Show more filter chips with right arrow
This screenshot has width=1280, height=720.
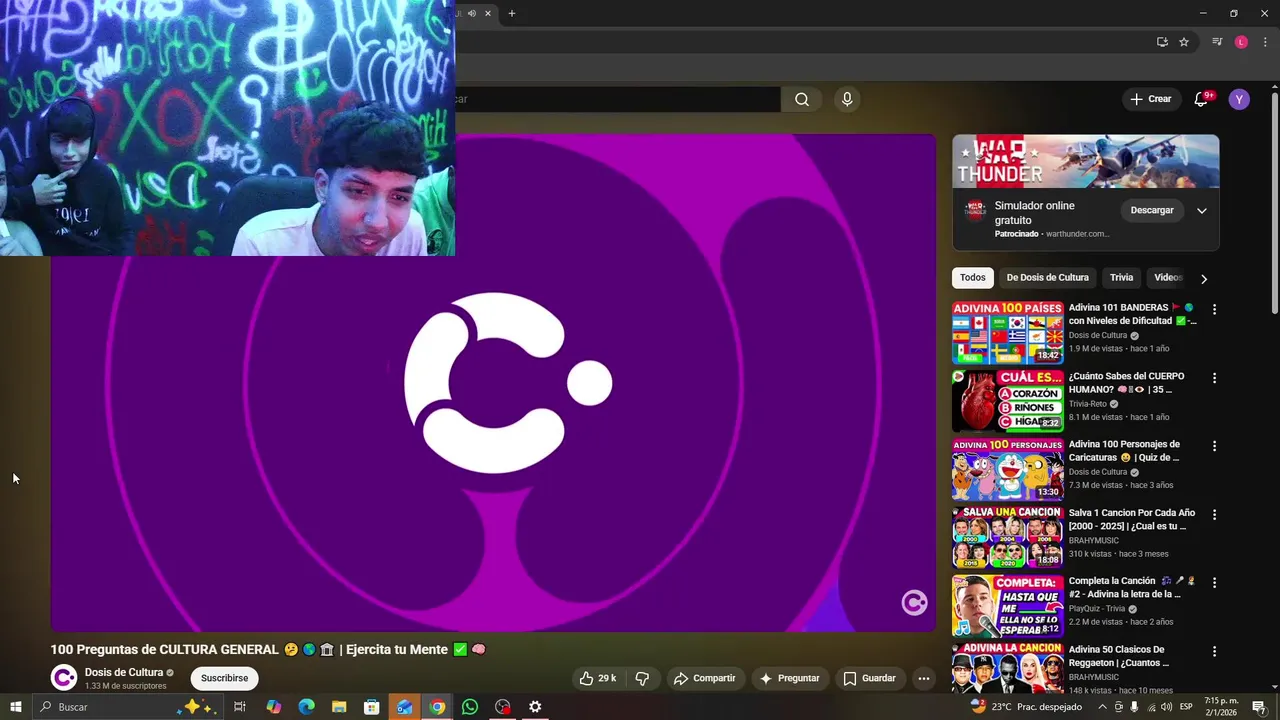coord(1204,278)
